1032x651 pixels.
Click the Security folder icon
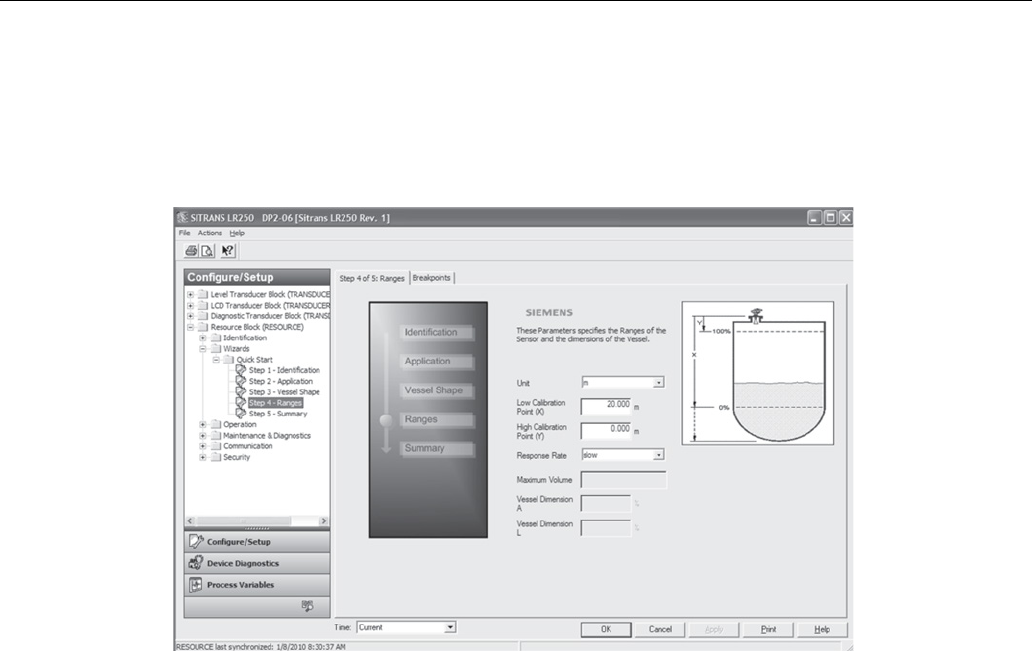coord(215,457)
